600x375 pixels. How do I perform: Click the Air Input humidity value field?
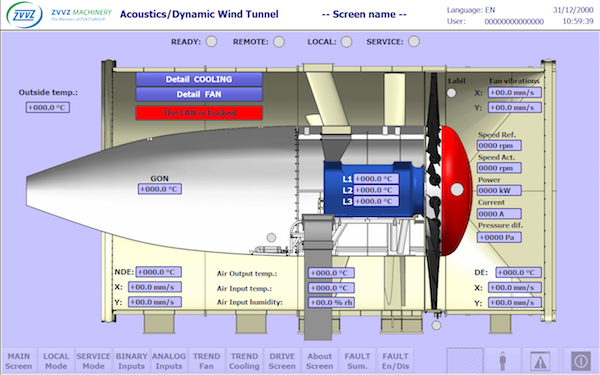point(331,302)
